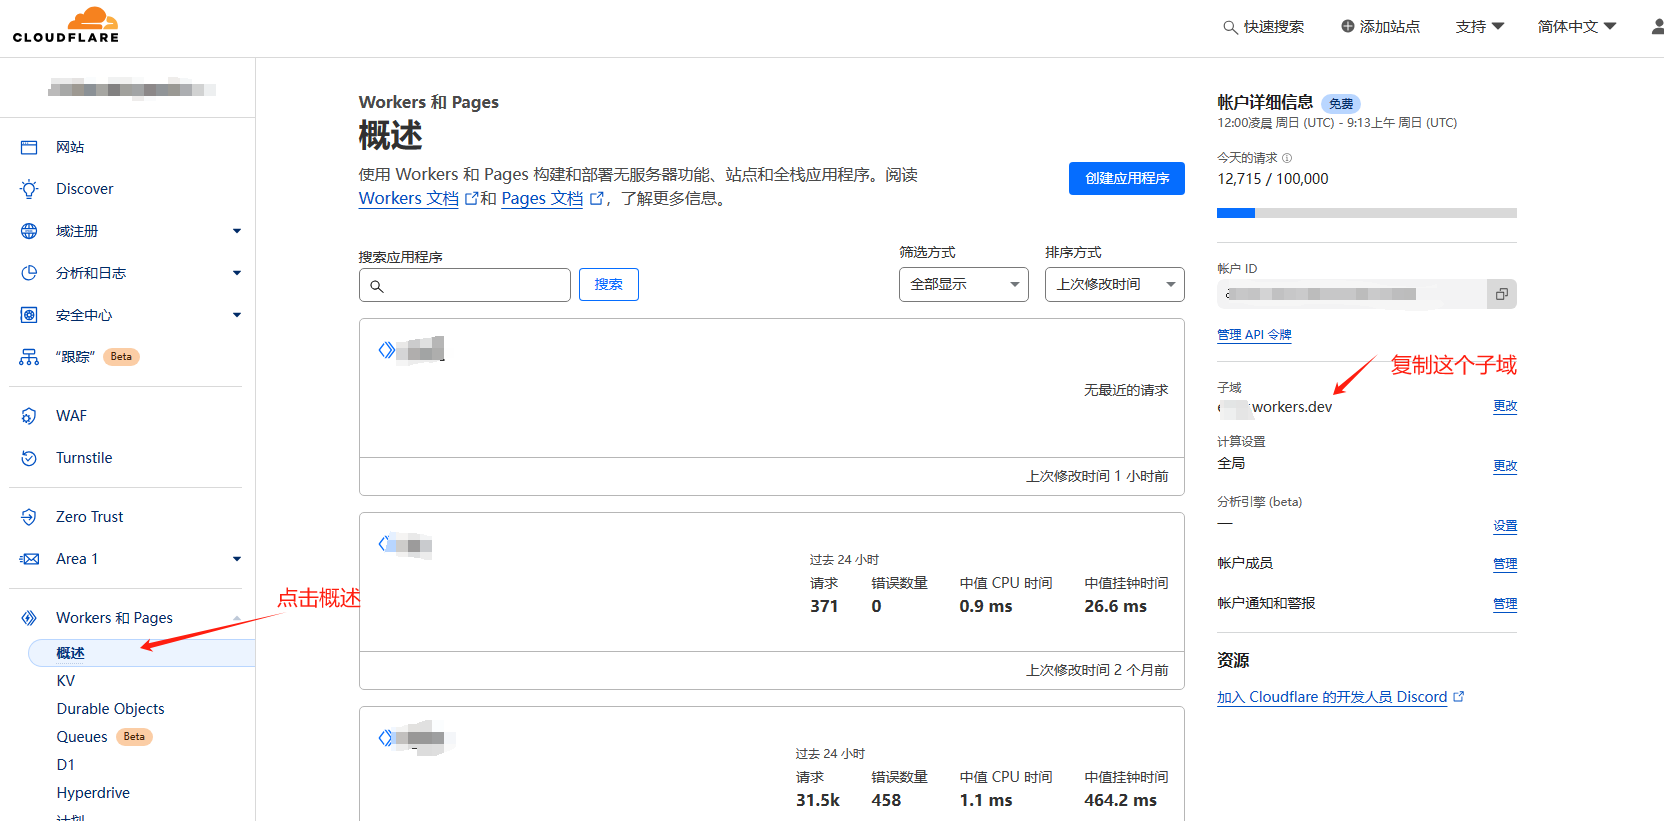The width and height of the screenshot is (1664, 821).
Task: Open the 支持 dropdown menu
Action: [1480, 27]
